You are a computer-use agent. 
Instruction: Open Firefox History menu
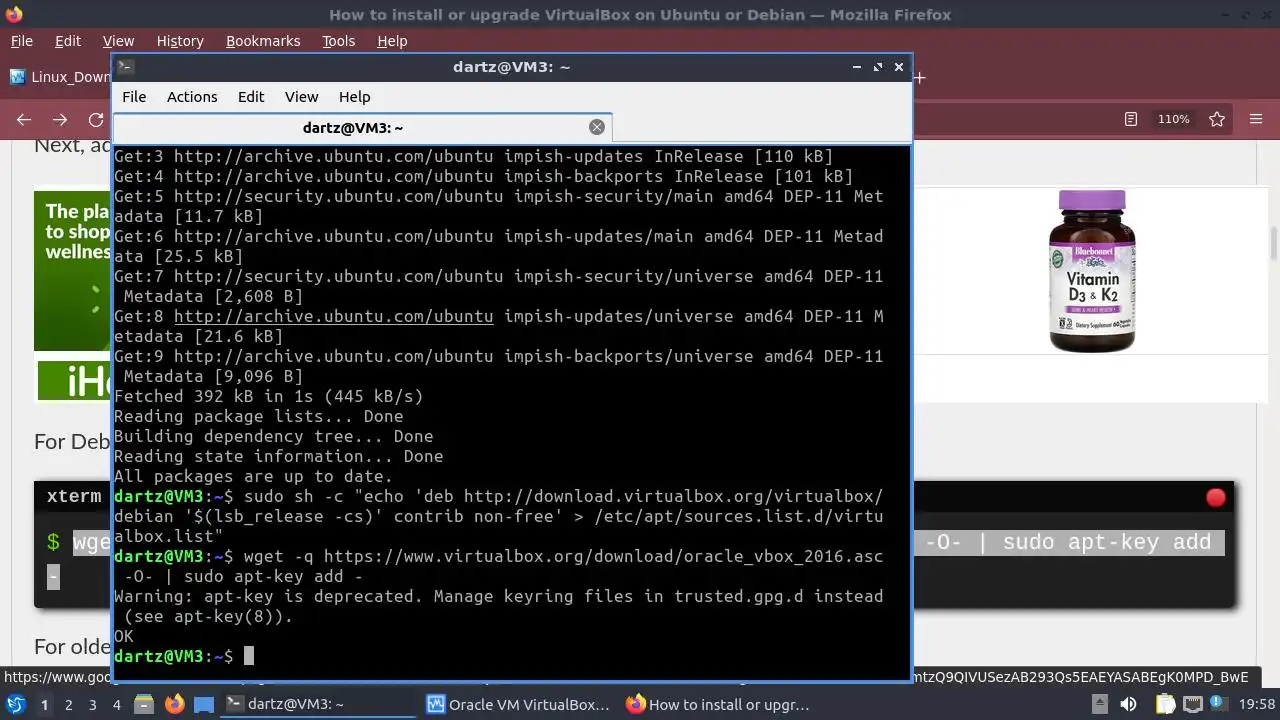(x=180, y=41)
